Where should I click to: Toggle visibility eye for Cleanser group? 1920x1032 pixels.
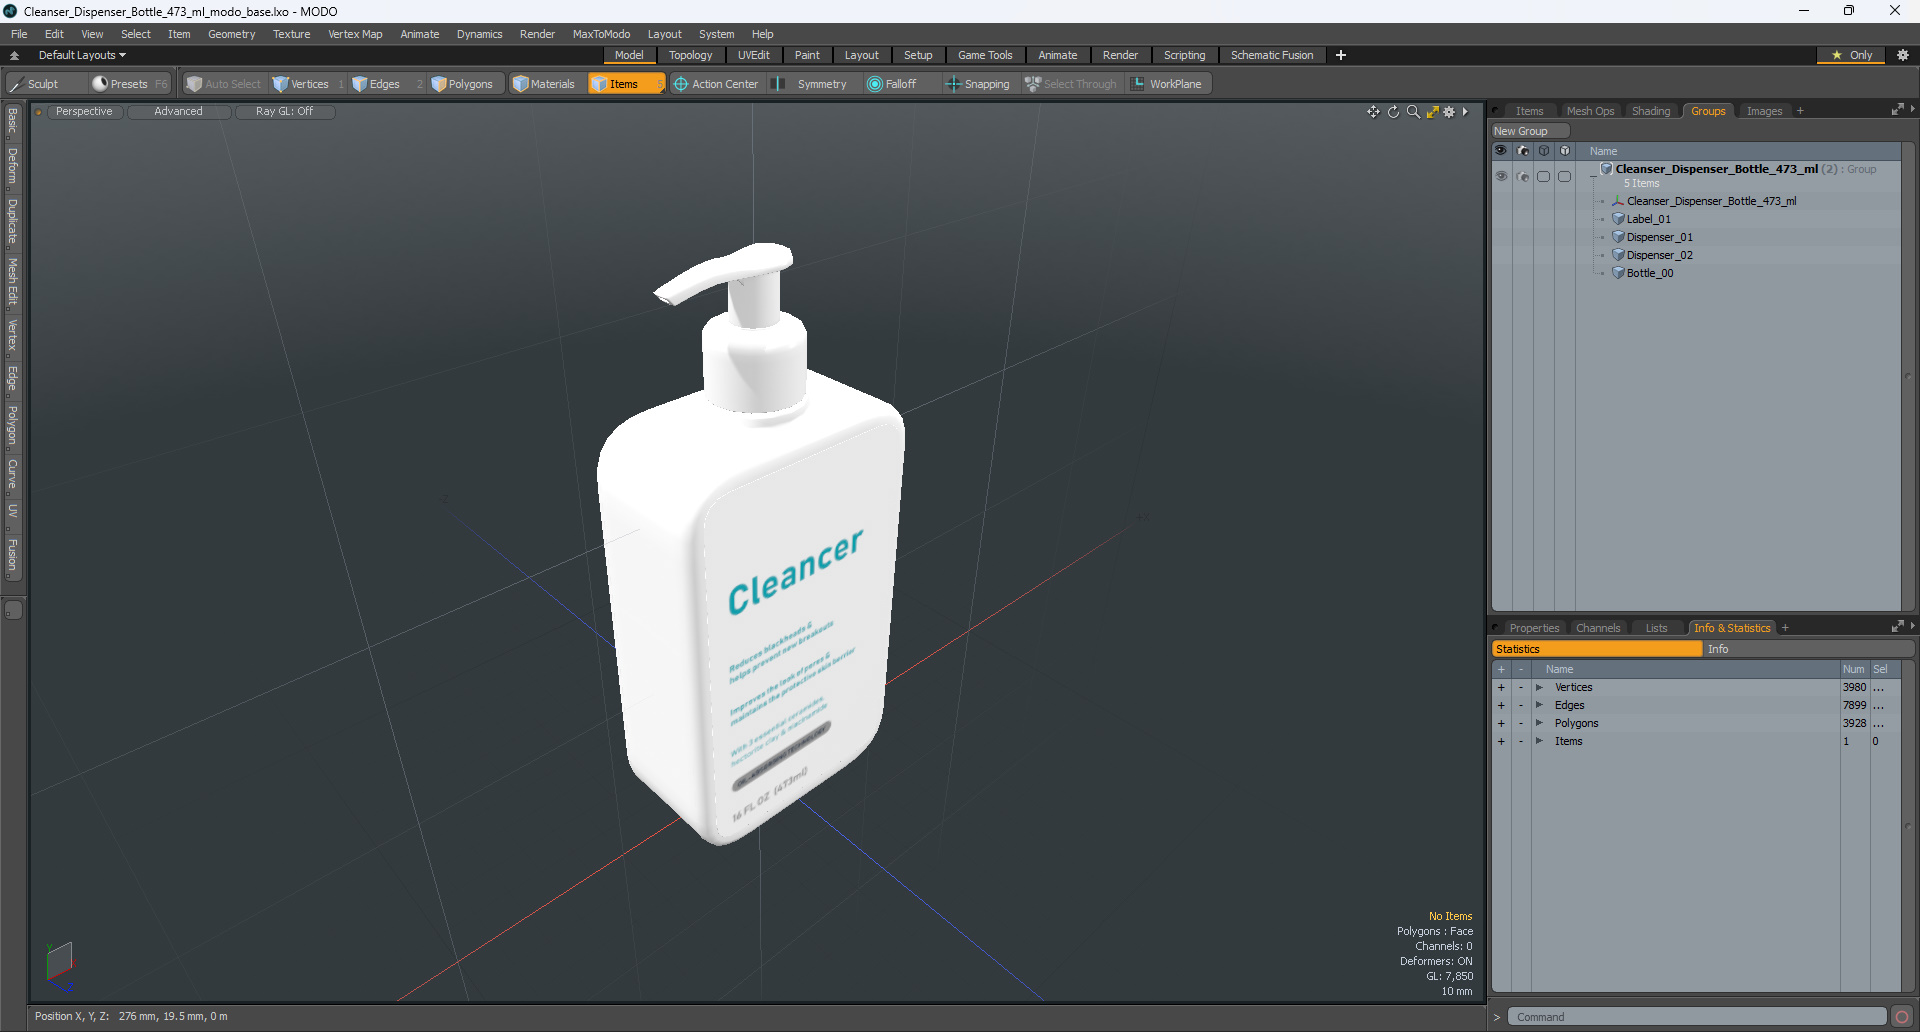tap(1501, 176)
